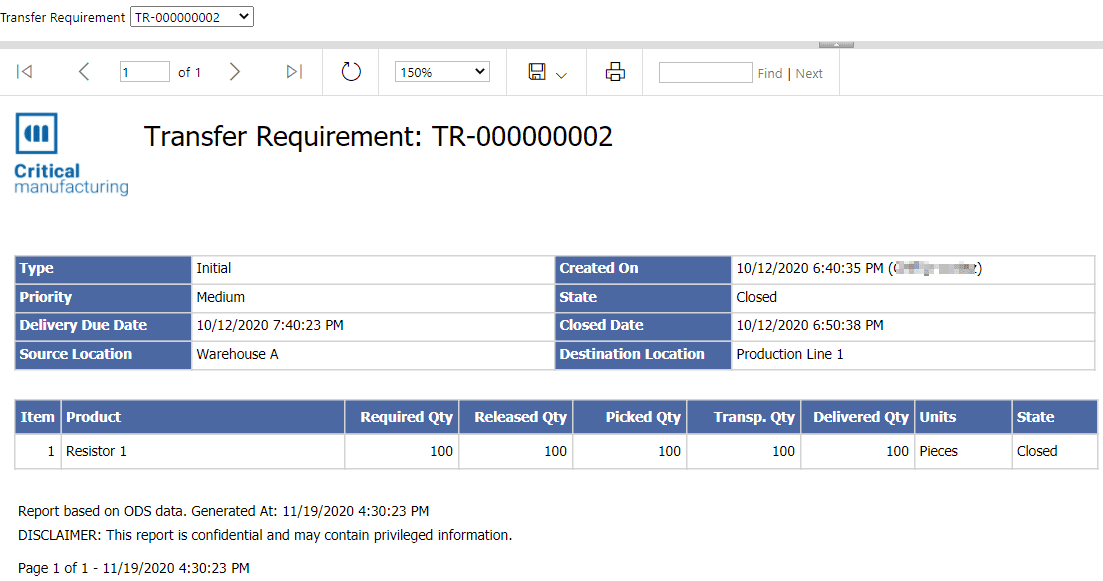Click the find text input box

pyautogui.click(x=705, y=72)
